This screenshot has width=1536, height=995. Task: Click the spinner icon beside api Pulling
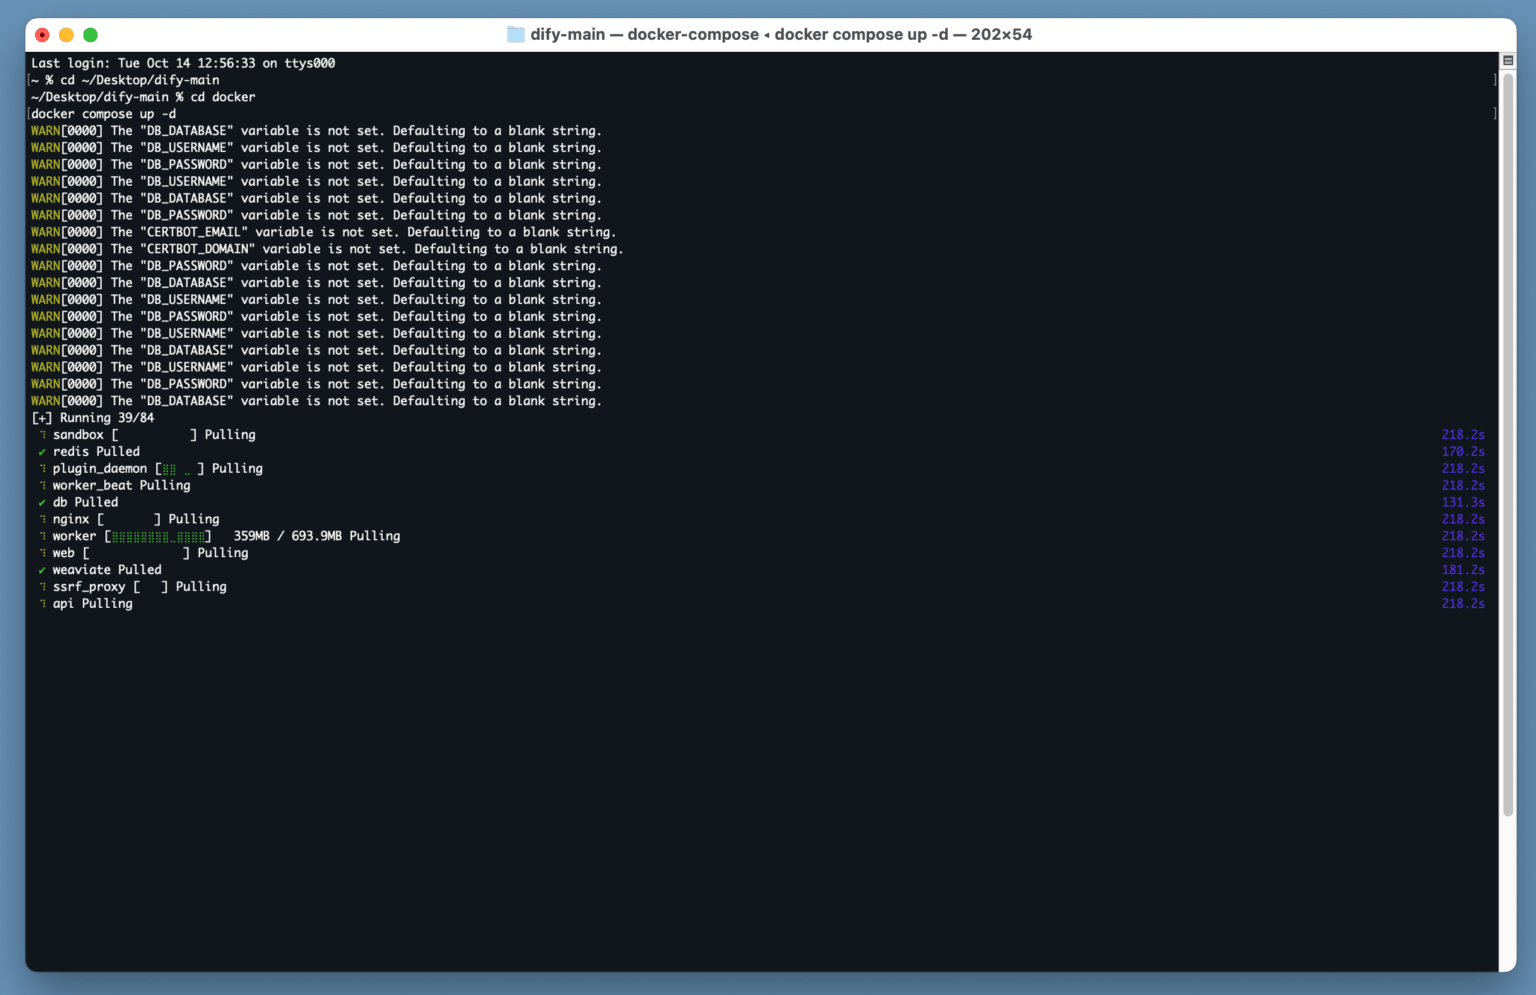point(42,604)
